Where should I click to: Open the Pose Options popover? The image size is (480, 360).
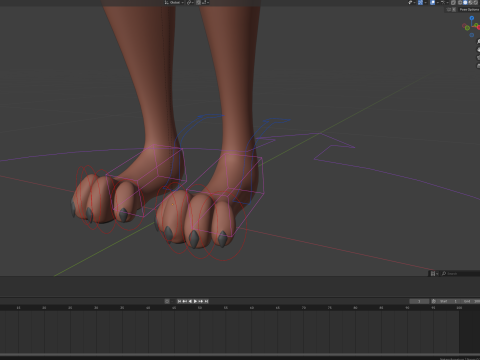(x=469, y=9)
